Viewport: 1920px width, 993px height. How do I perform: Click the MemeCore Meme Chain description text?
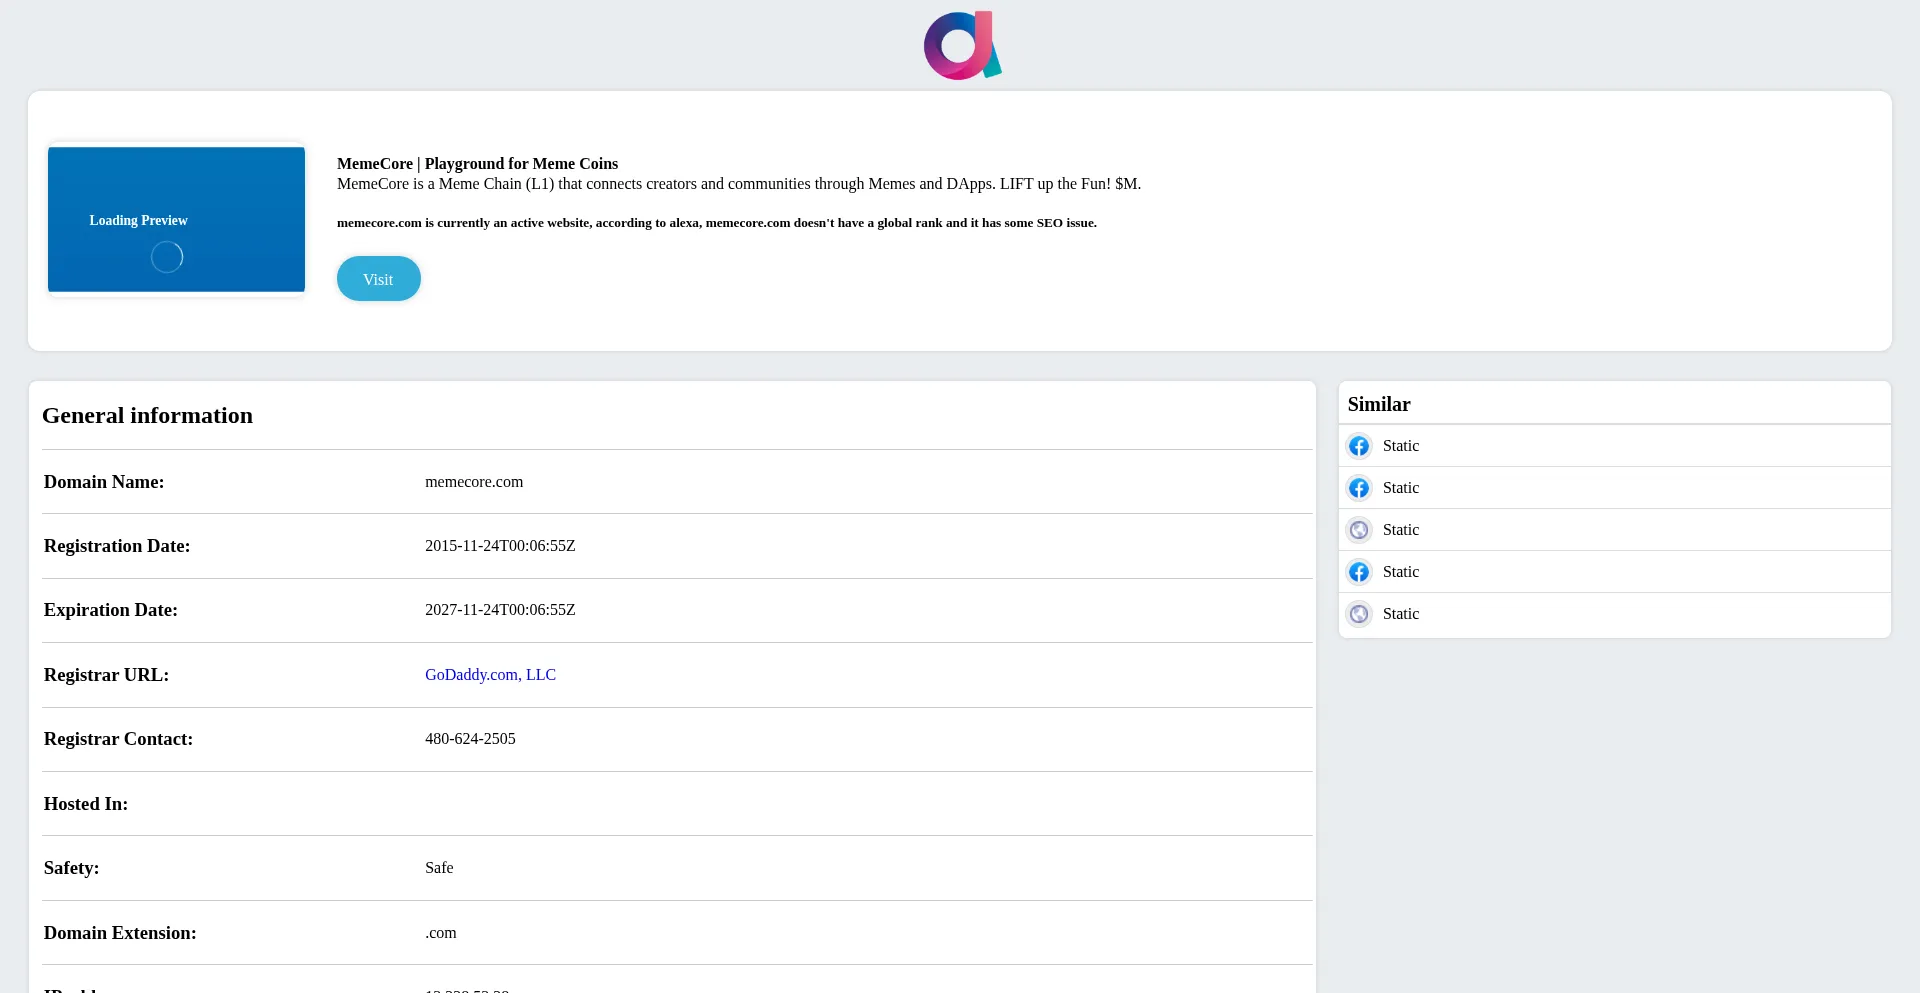pyautogui.click(x=738, y=184)
